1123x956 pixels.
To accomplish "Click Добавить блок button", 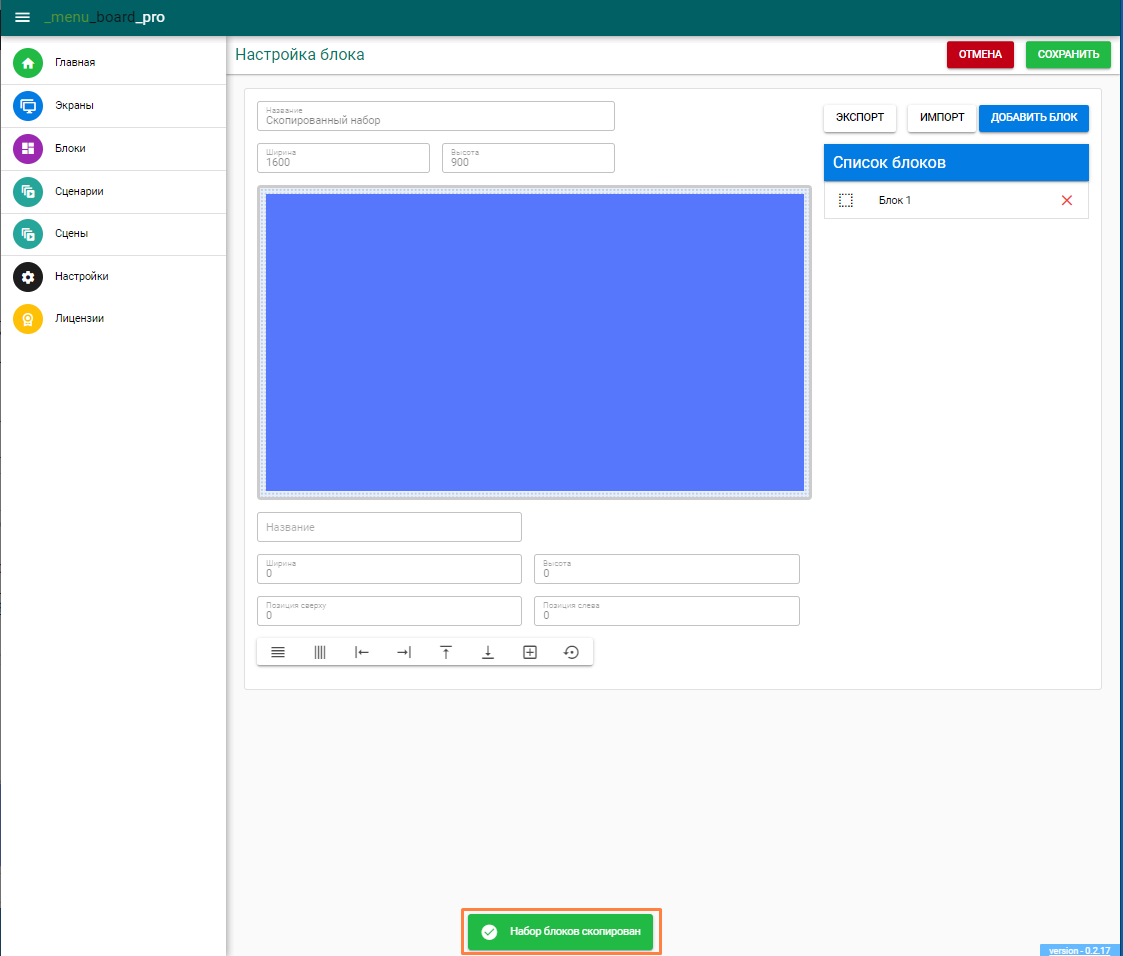I will [x=1033, y=118].
